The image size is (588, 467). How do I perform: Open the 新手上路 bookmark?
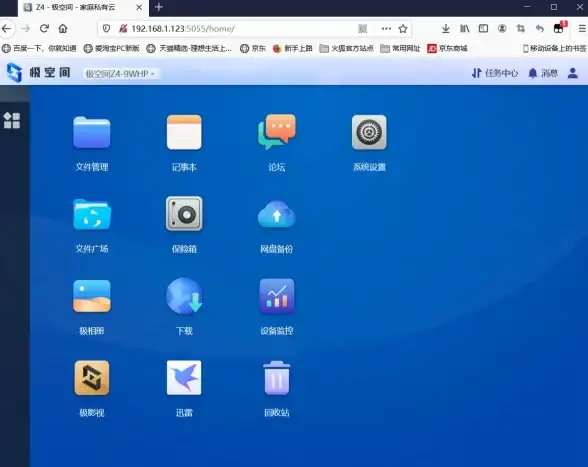(x=292, y=48)
